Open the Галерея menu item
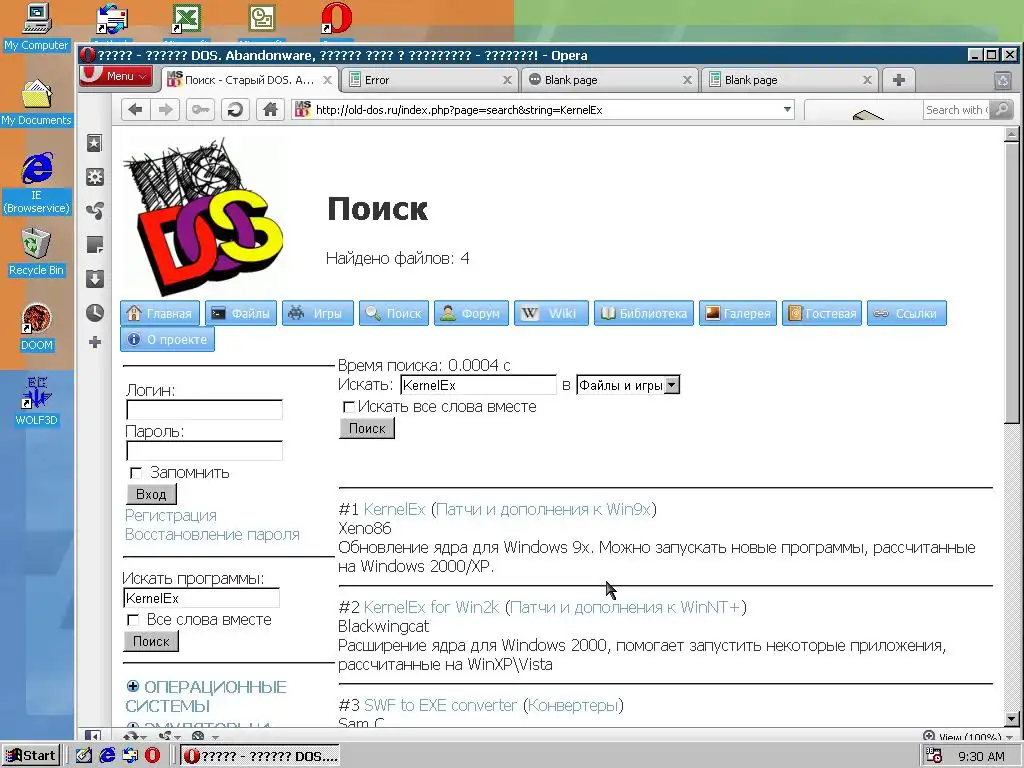Image resolution: width=1024 pixels, height=768 pixels. click(738, 313)
